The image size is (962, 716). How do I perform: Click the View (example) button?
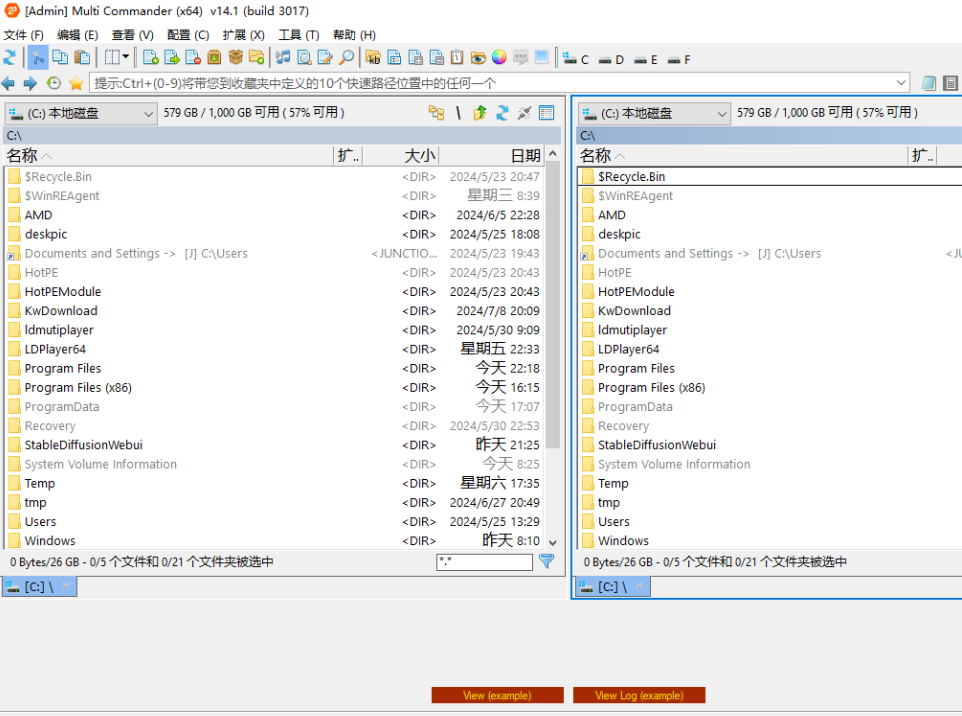point(497,695)
